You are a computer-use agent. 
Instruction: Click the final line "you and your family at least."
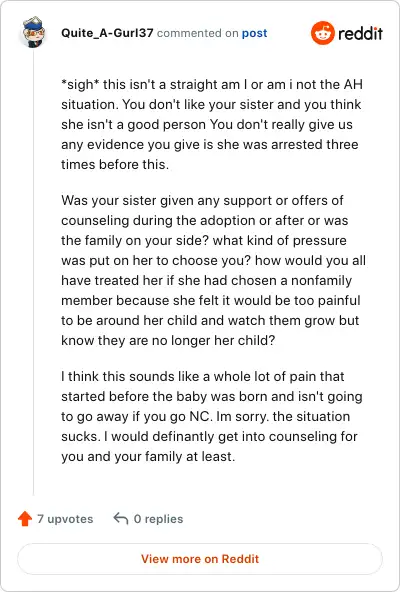(148, 456)
